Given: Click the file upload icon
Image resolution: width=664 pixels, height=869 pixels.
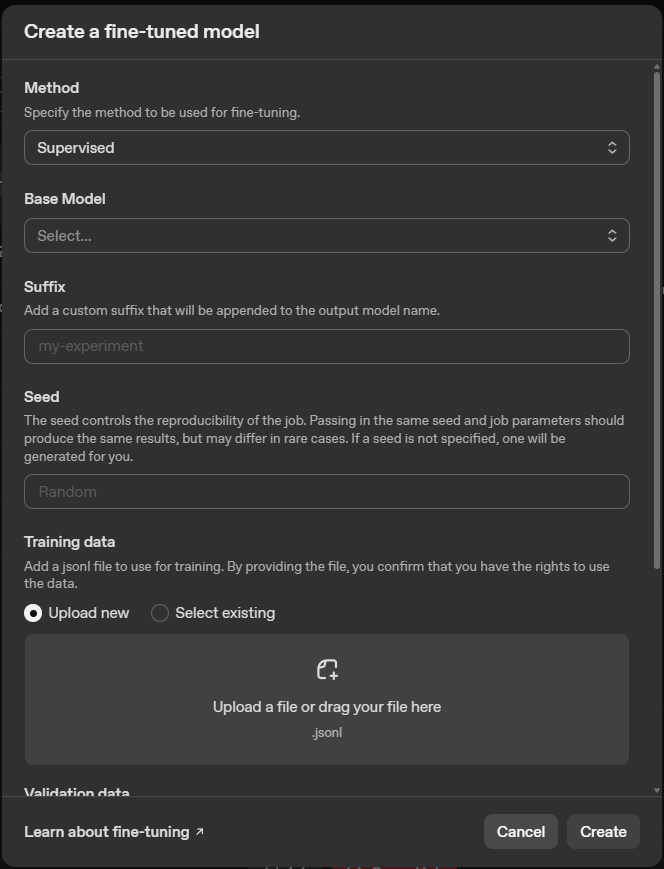Looking at the screenshot, I should 327,669.
